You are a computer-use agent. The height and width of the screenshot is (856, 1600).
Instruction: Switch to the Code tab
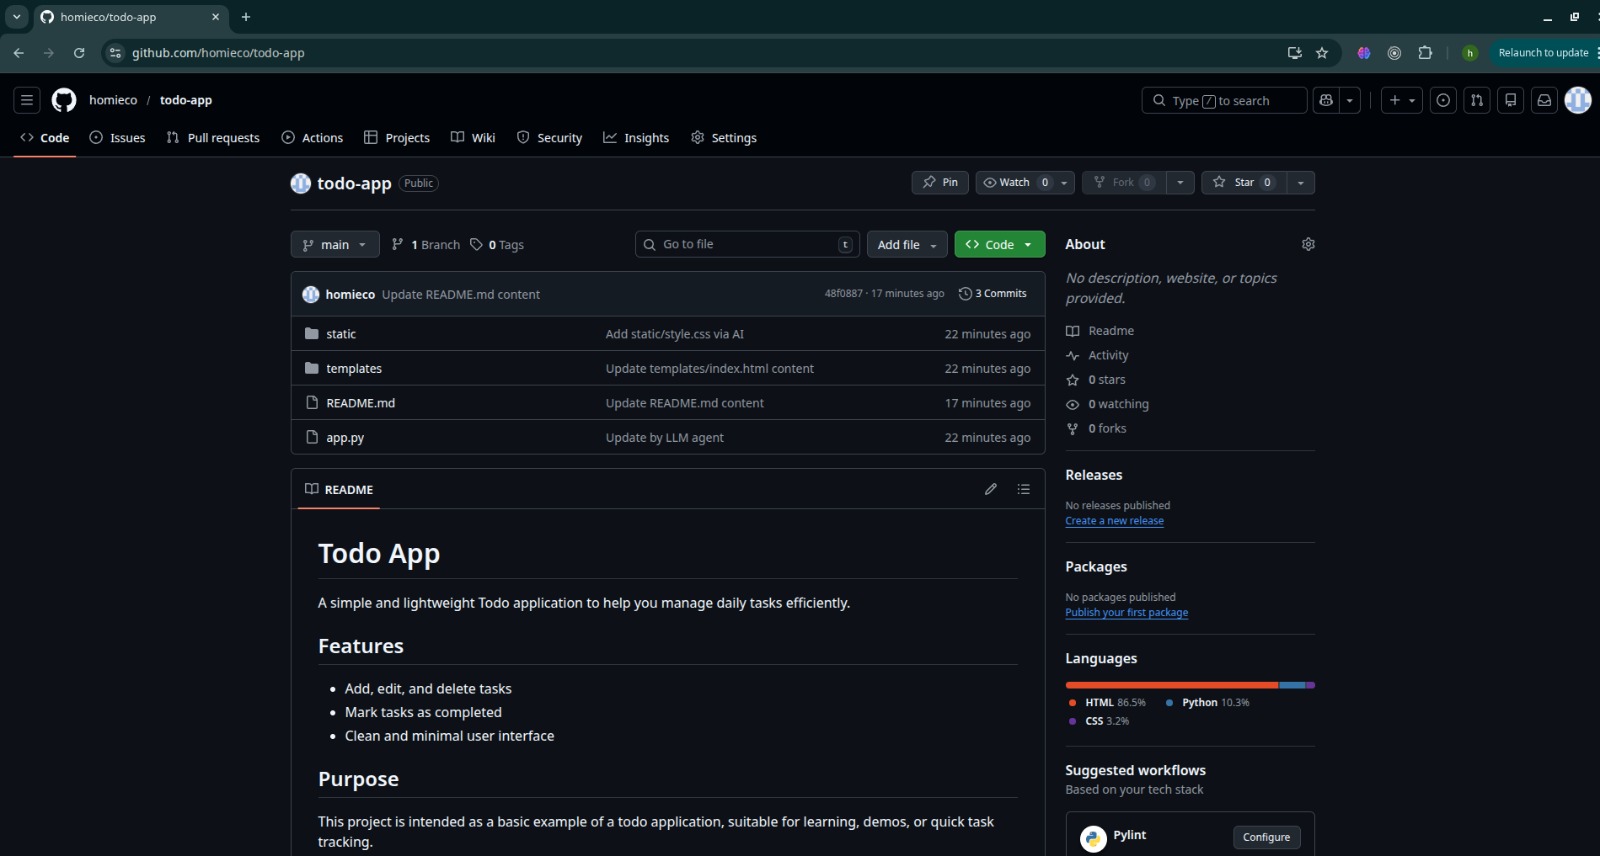point(45,138)
